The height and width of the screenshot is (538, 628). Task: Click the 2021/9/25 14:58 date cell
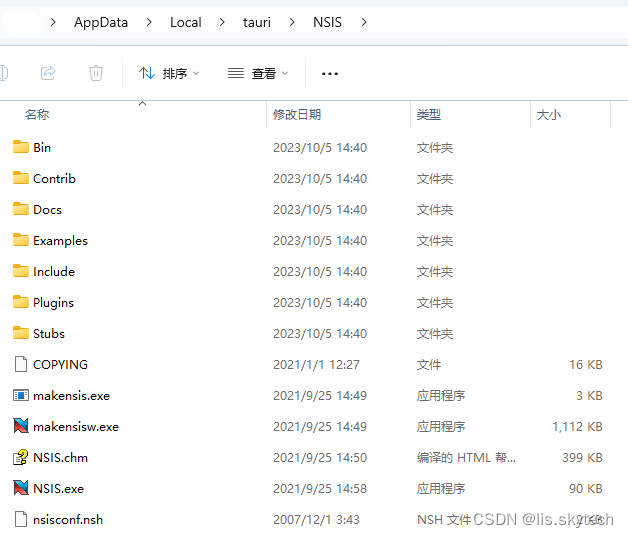click(x=320, y=488)
